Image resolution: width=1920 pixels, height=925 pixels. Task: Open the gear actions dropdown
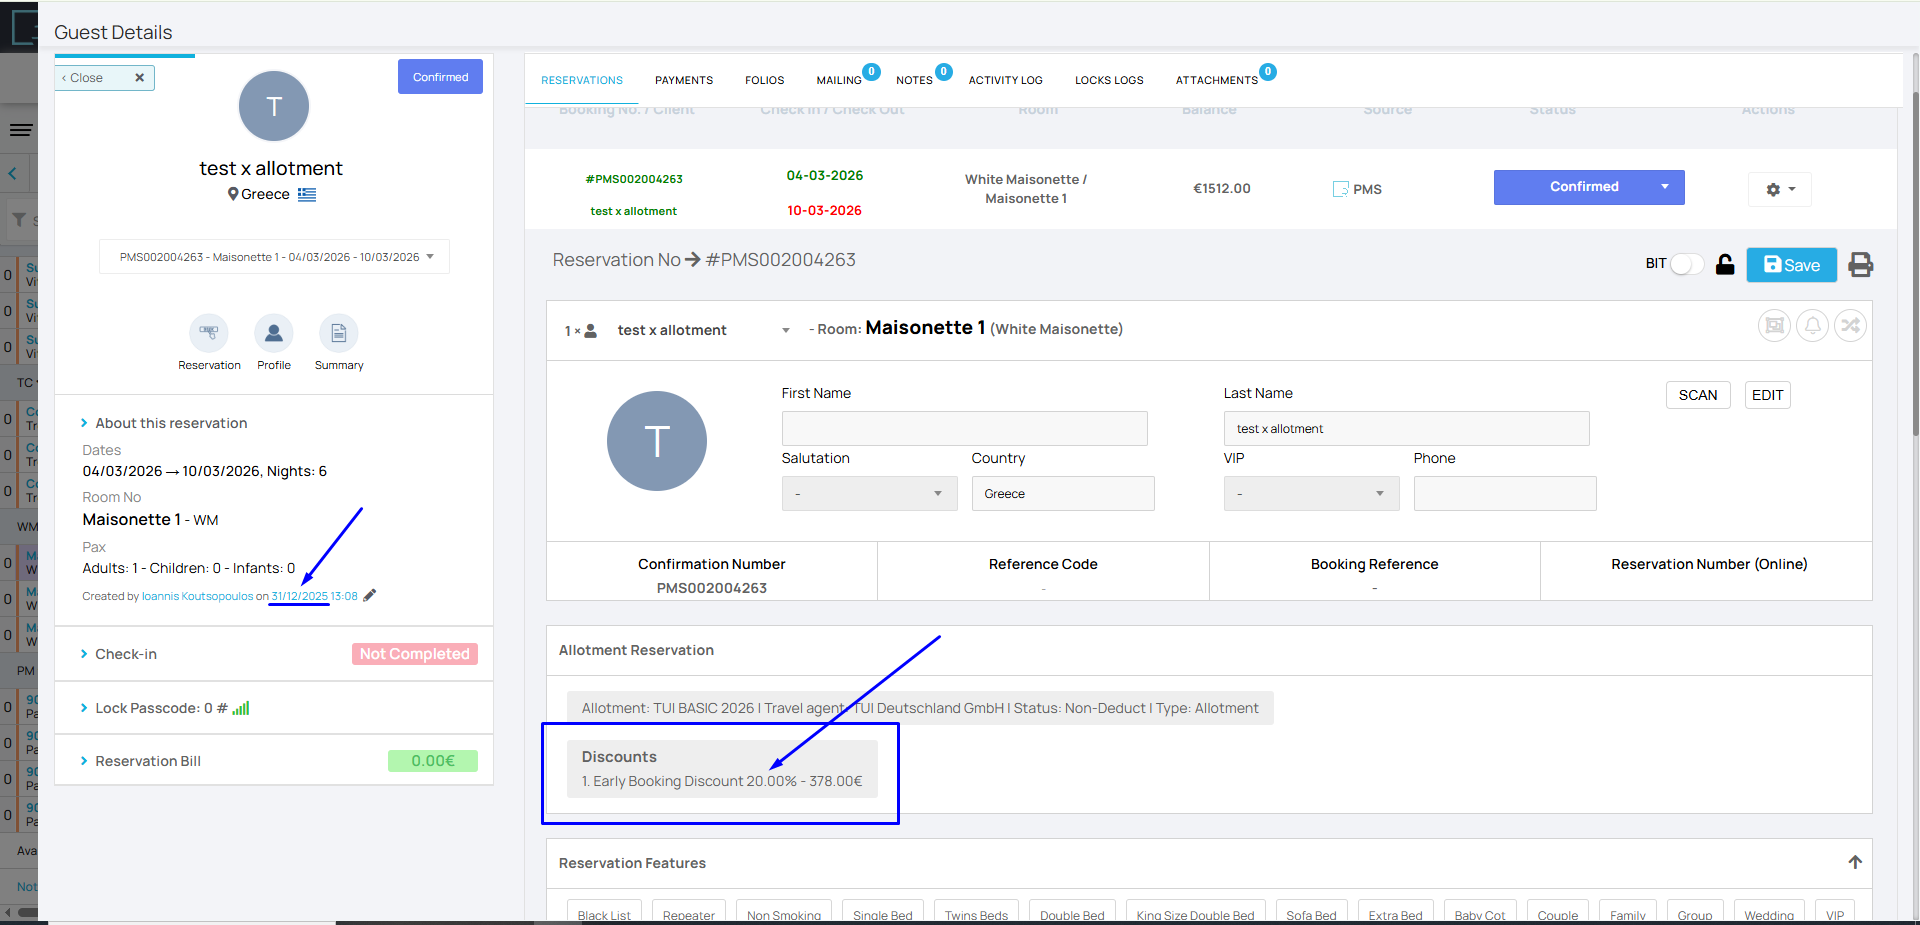1780,189
